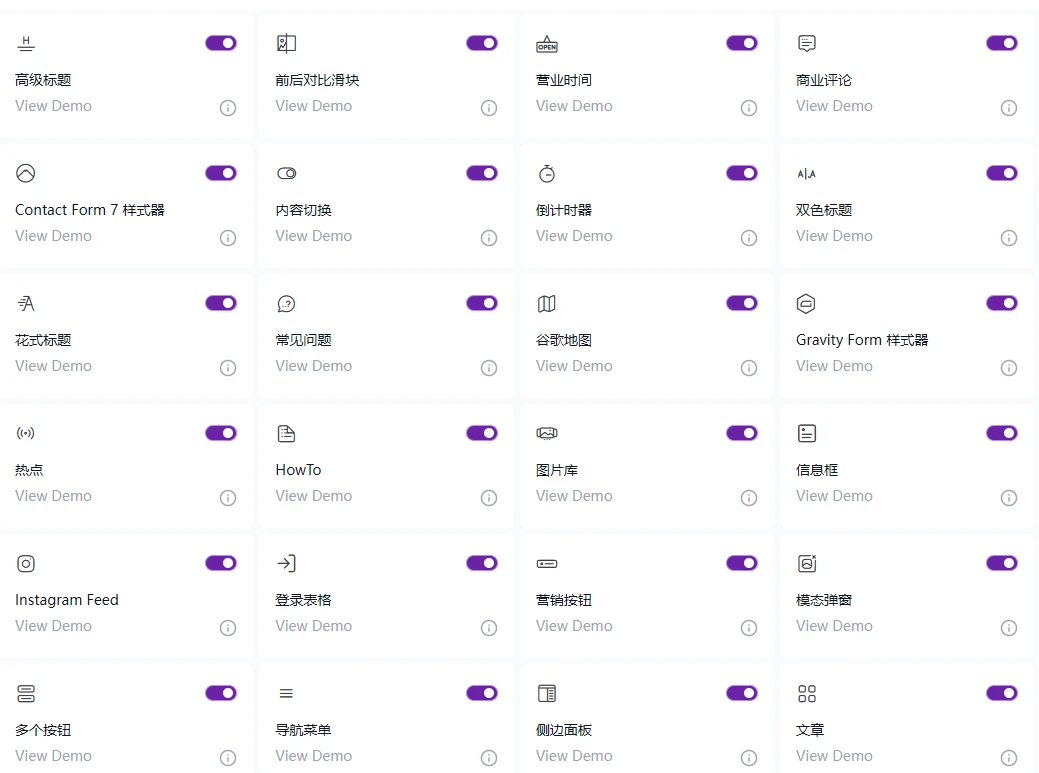Viewport: 1039px width, 773px height.
Task: Click the 导航菜单 hamburger icon
Action: coord(286,693)
